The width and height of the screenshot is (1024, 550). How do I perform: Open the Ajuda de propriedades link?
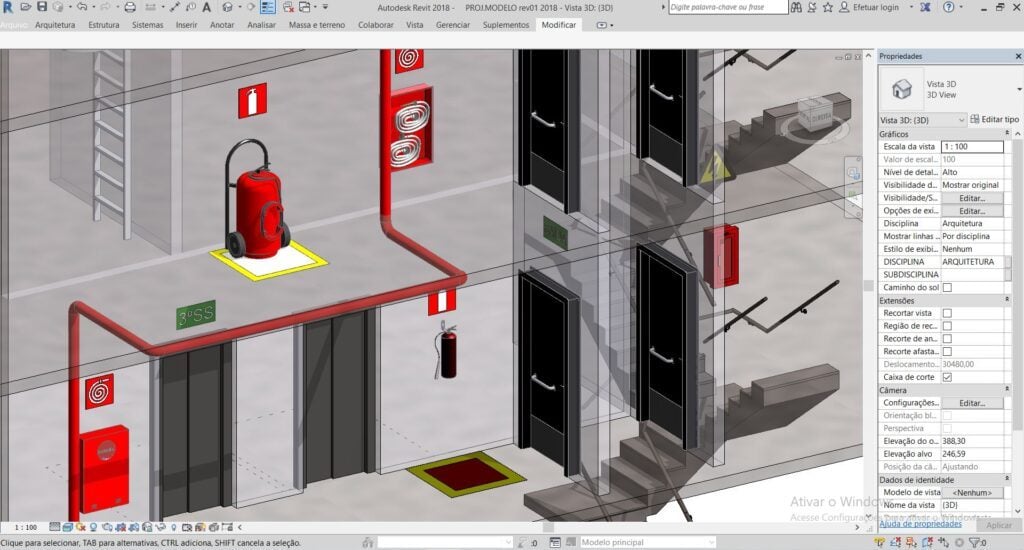pyautogui.click(x=920, y=524)
